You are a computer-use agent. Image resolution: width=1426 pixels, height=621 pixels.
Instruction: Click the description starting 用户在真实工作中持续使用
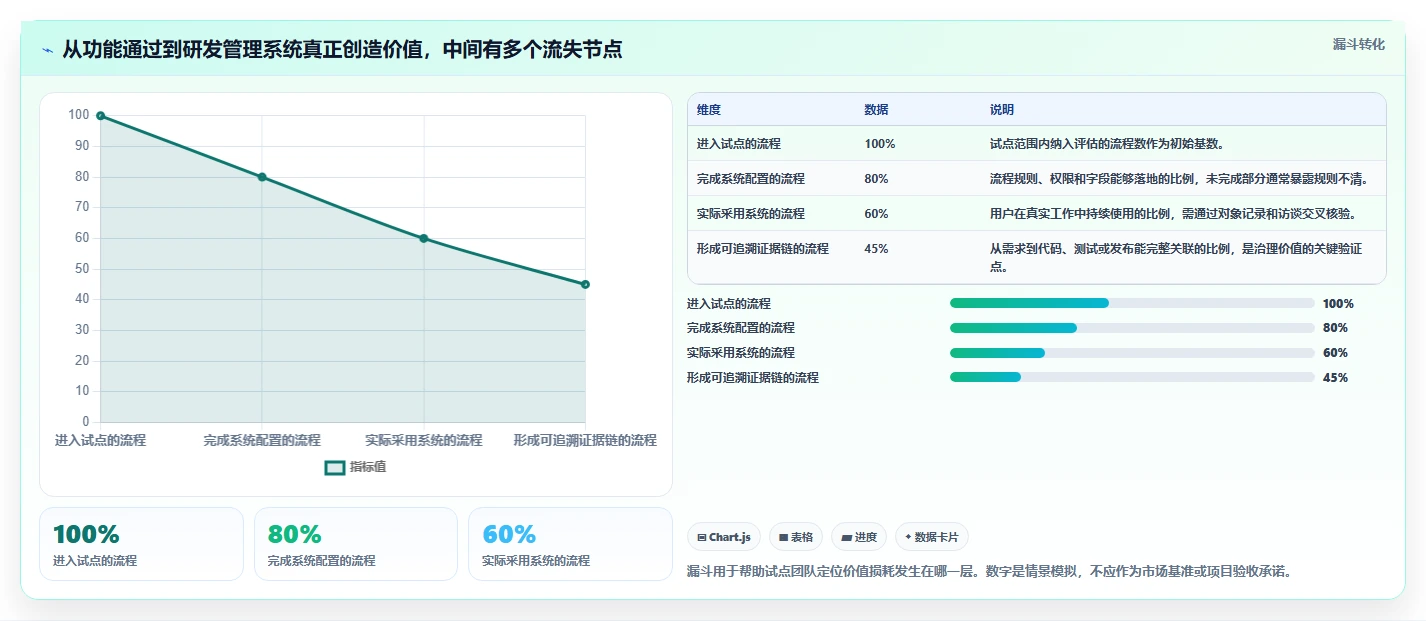pyautogui.click(x=1173, y=214)
